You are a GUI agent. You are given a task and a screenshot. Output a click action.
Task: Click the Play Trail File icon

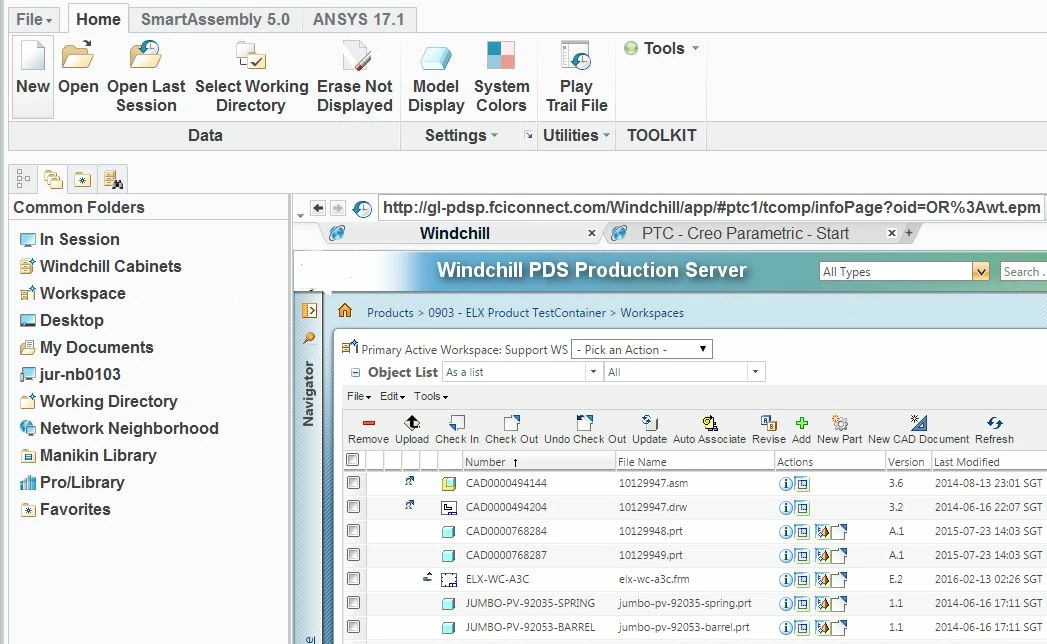pyautogui.click(x=576, y=55)
